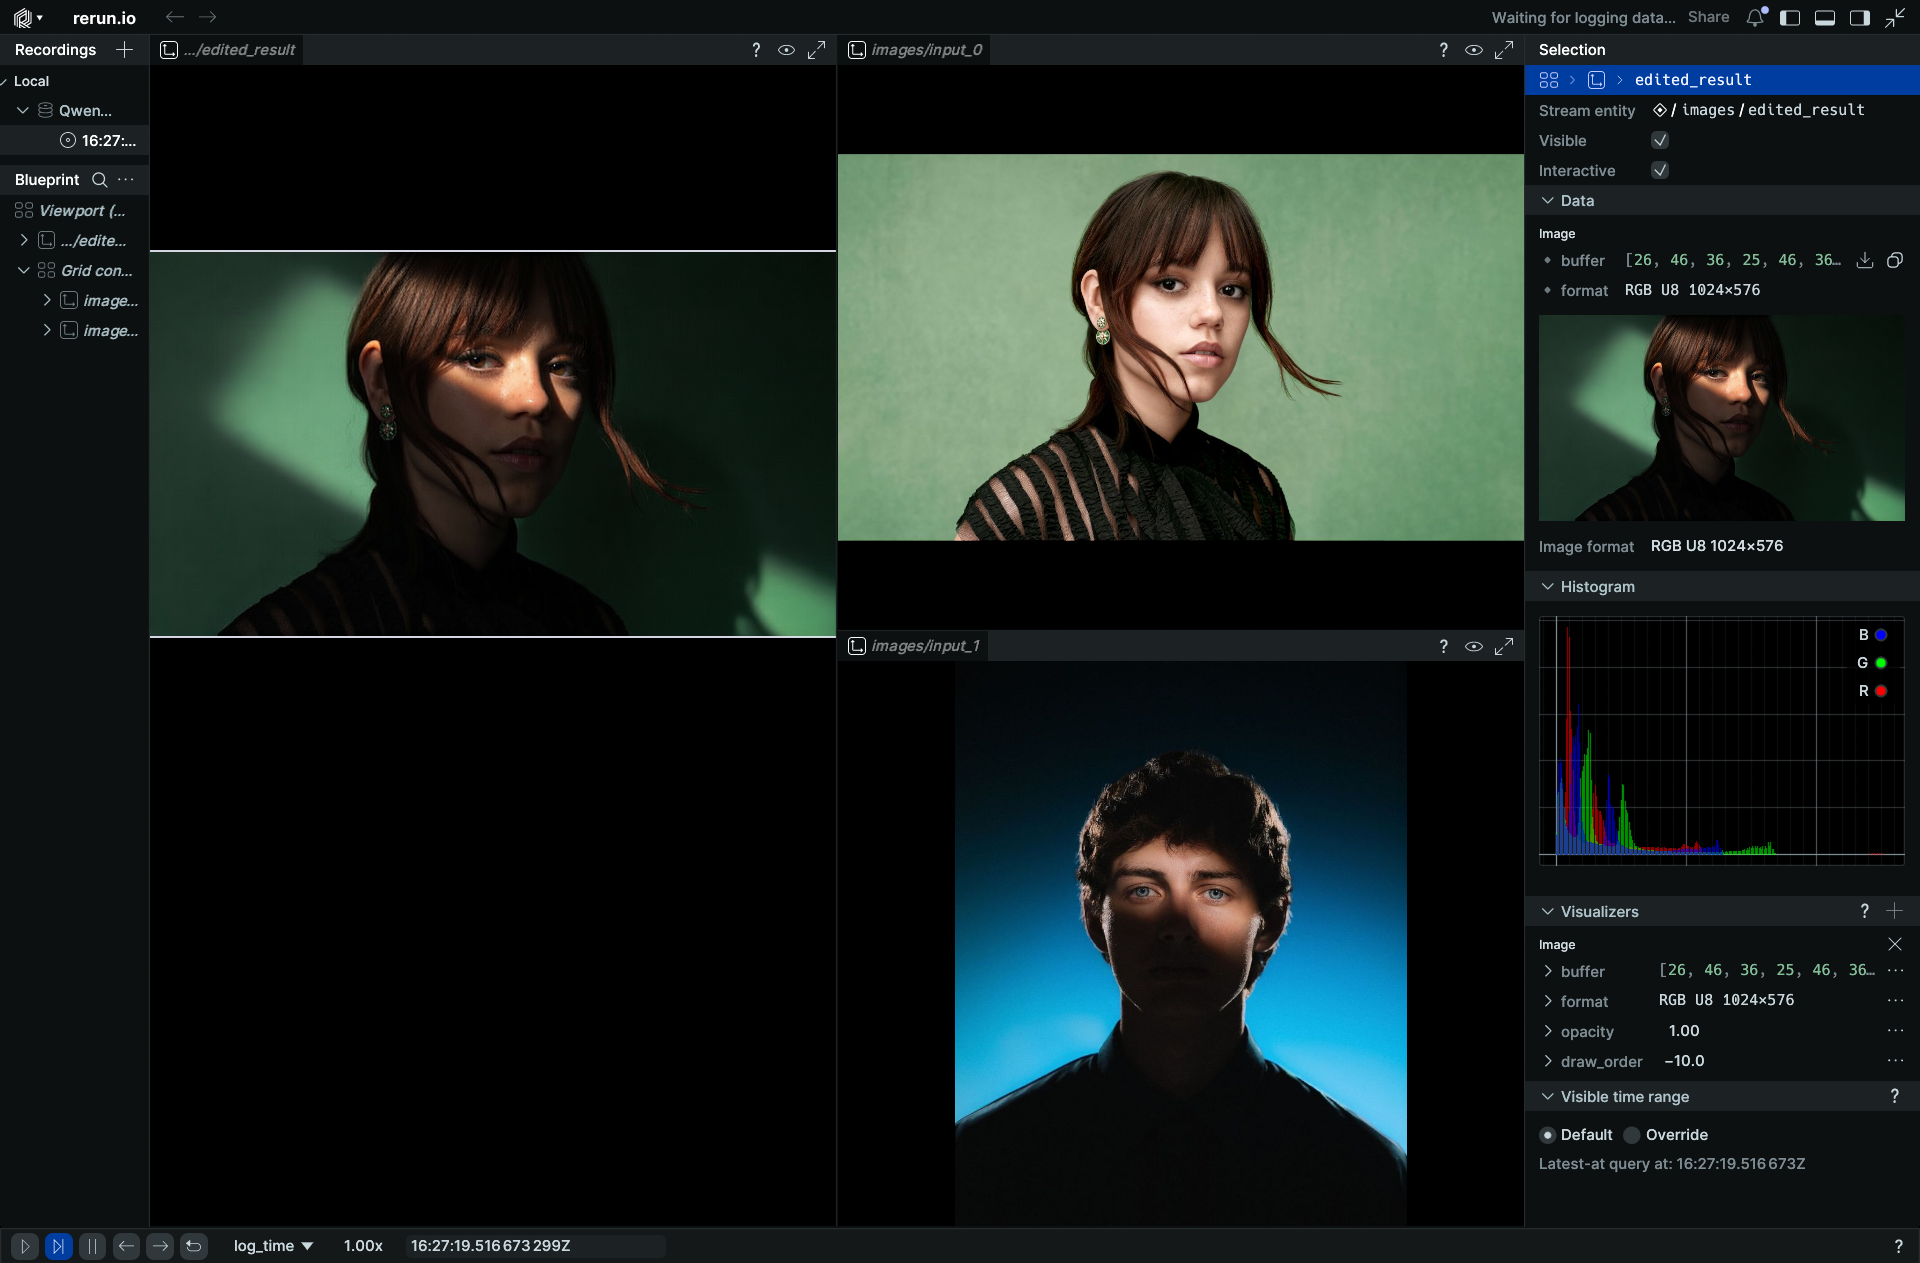Collapse the Histogram section
This screenshot has width=1920, height=1263.
coord(1548,587)
